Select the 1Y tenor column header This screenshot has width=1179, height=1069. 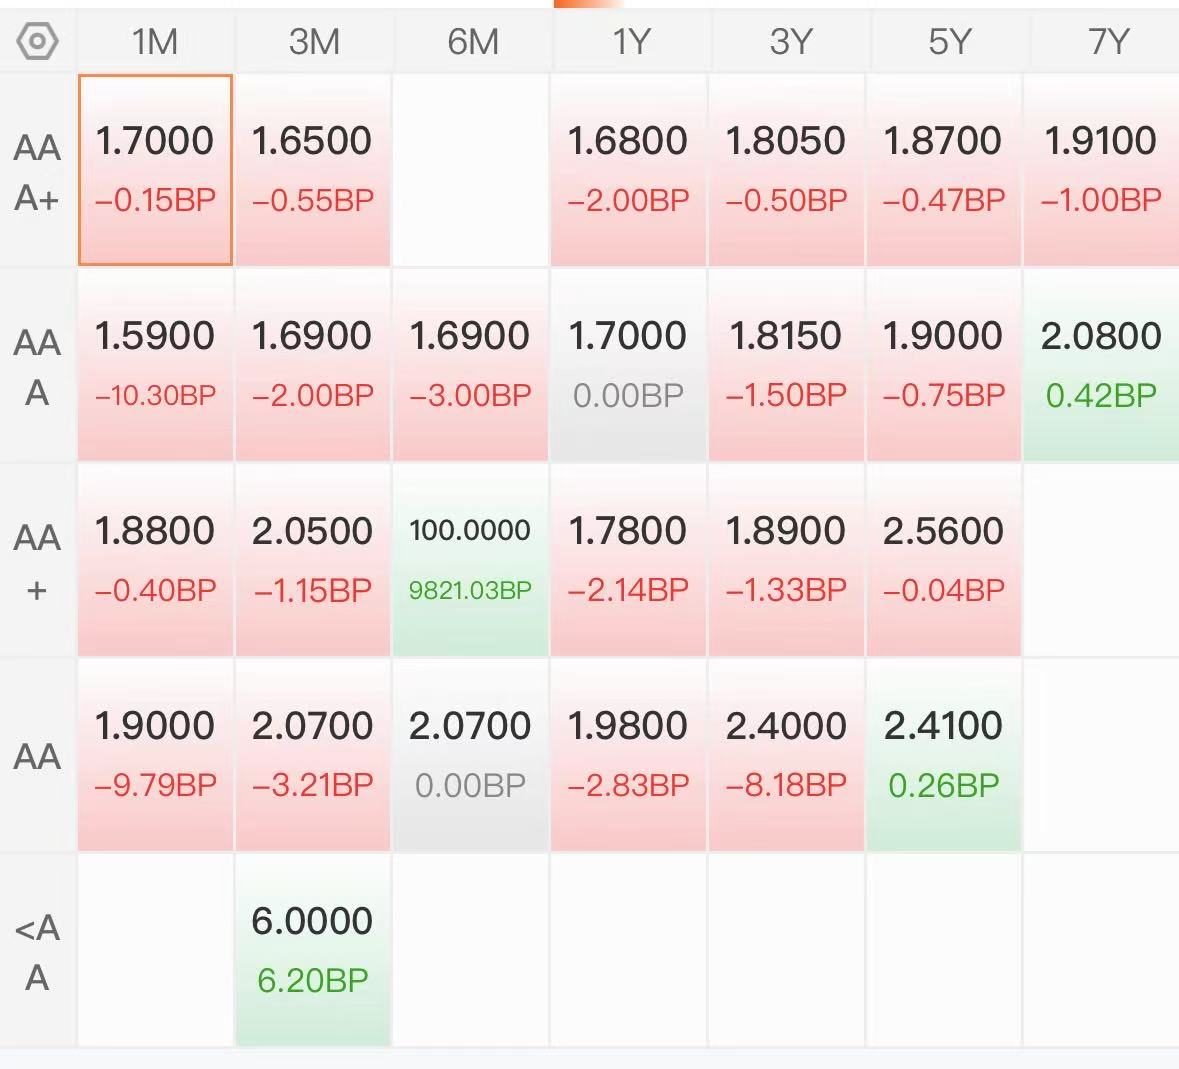[630, 41]
